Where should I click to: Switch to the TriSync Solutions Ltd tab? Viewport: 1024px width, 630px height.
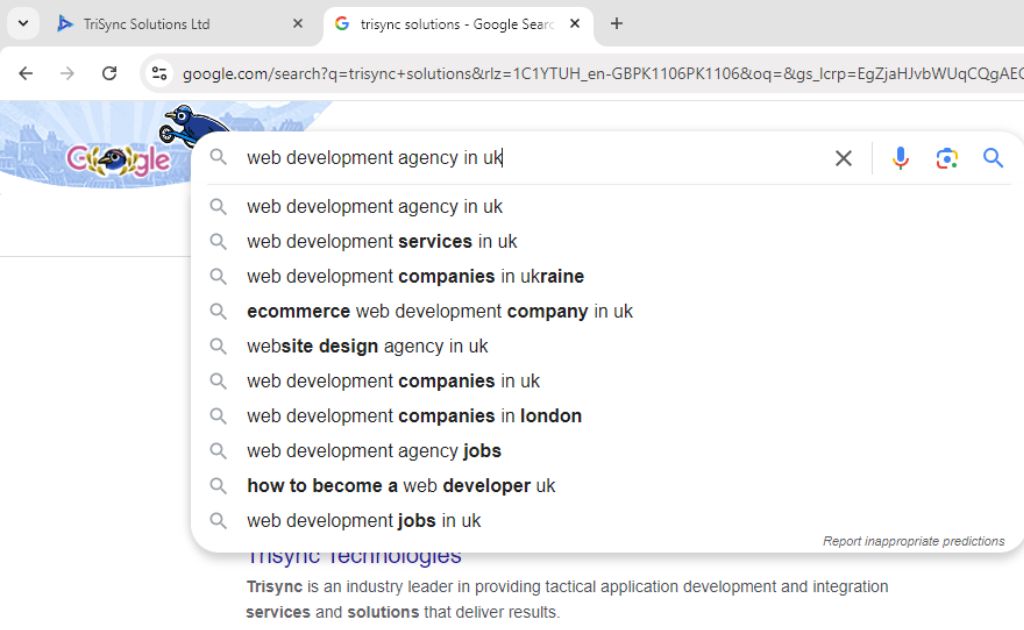(180, 24)
